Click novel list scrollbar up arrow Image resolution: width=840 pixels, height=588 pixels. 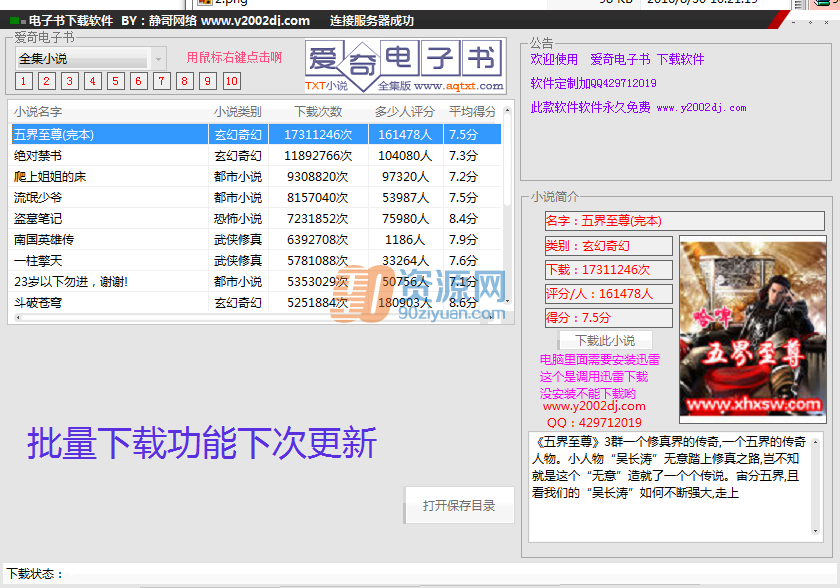(x=507, y=110)
